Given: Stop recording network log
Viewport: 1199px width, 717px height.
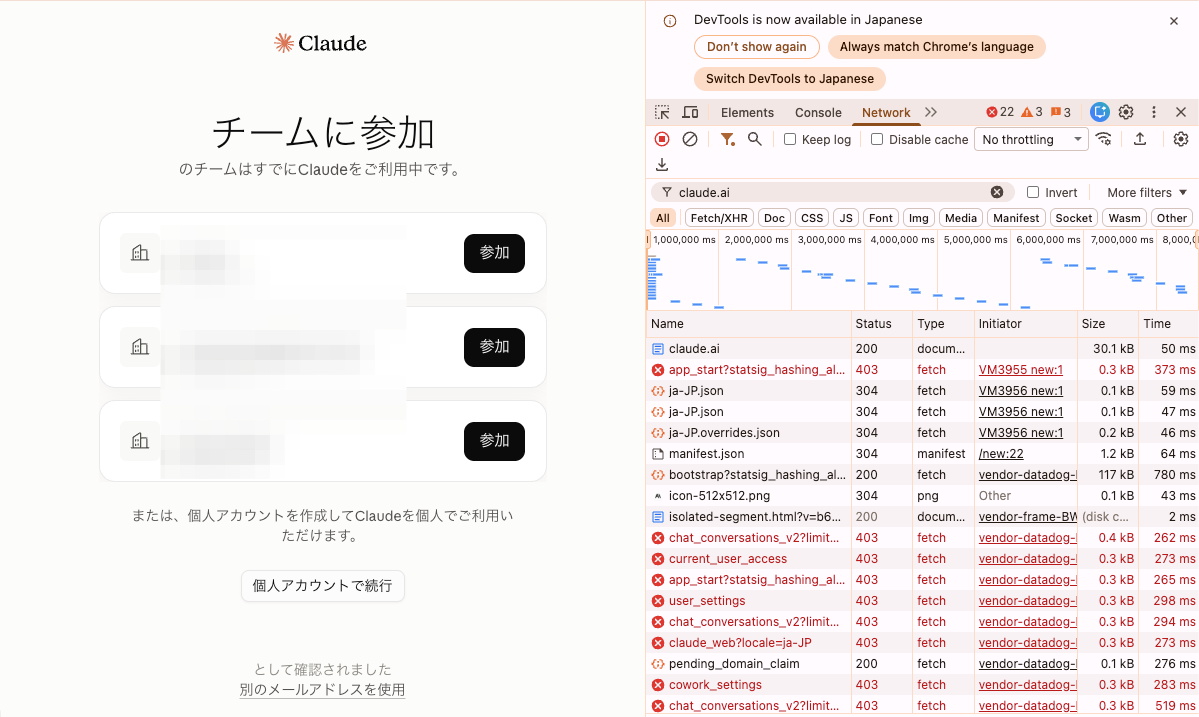Looking at the screenshot, I should pos(662,139).
